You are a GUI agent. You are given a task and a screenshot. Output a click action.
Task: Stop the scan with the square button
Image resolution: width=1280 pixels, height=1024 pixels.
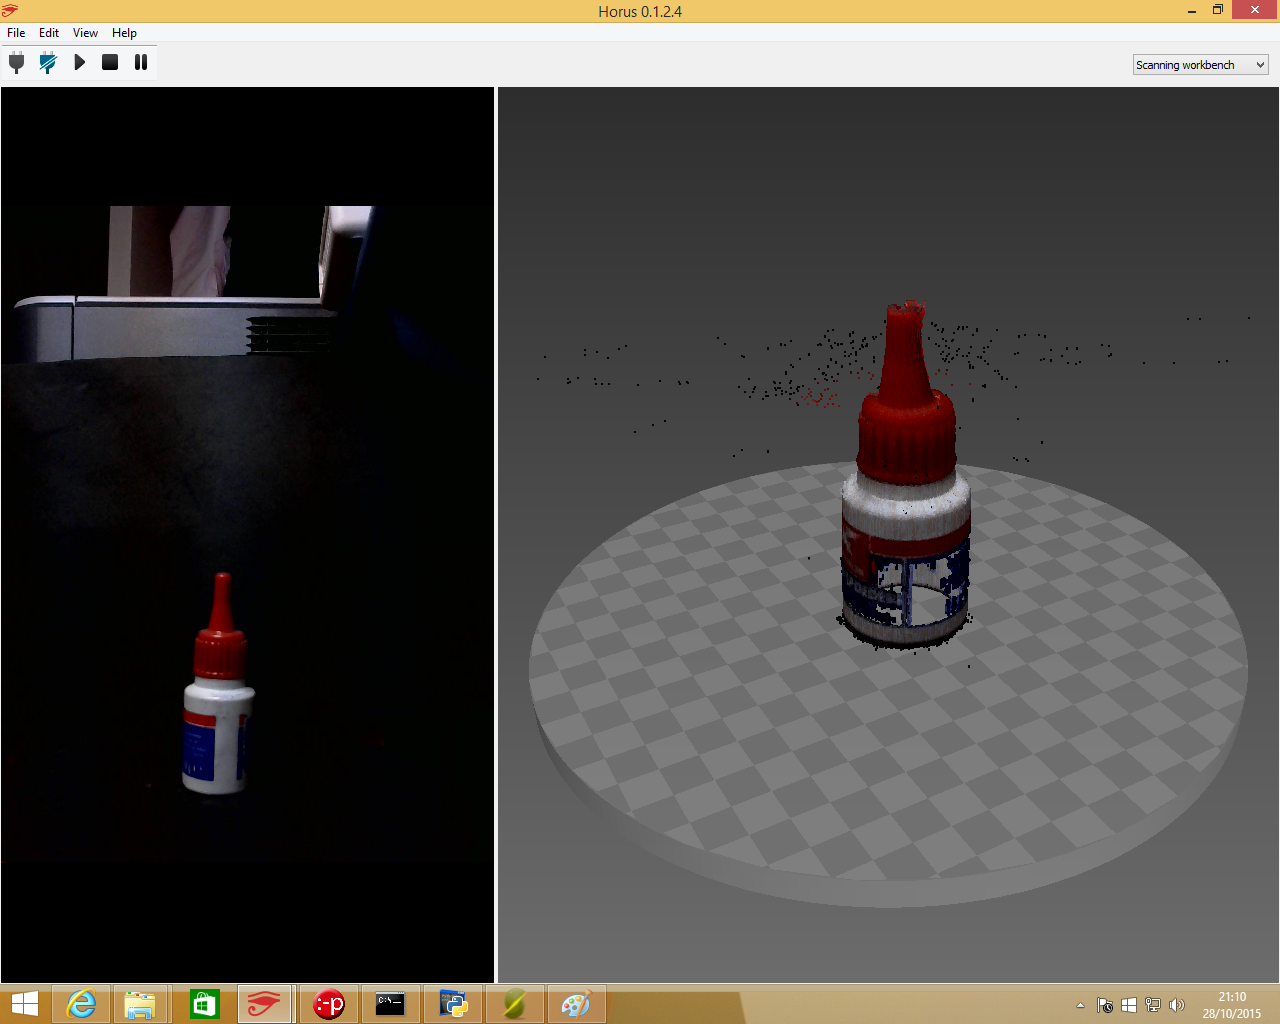tap(110, 62)
